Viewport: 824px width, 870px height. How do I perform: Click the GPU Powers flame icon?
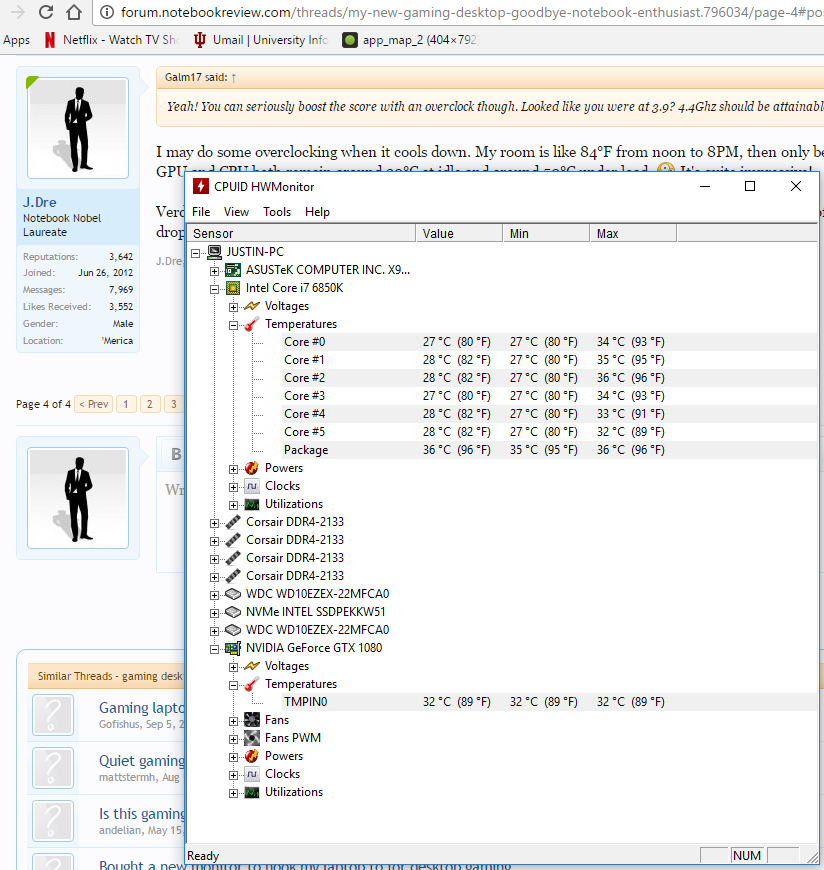(252, 756)
